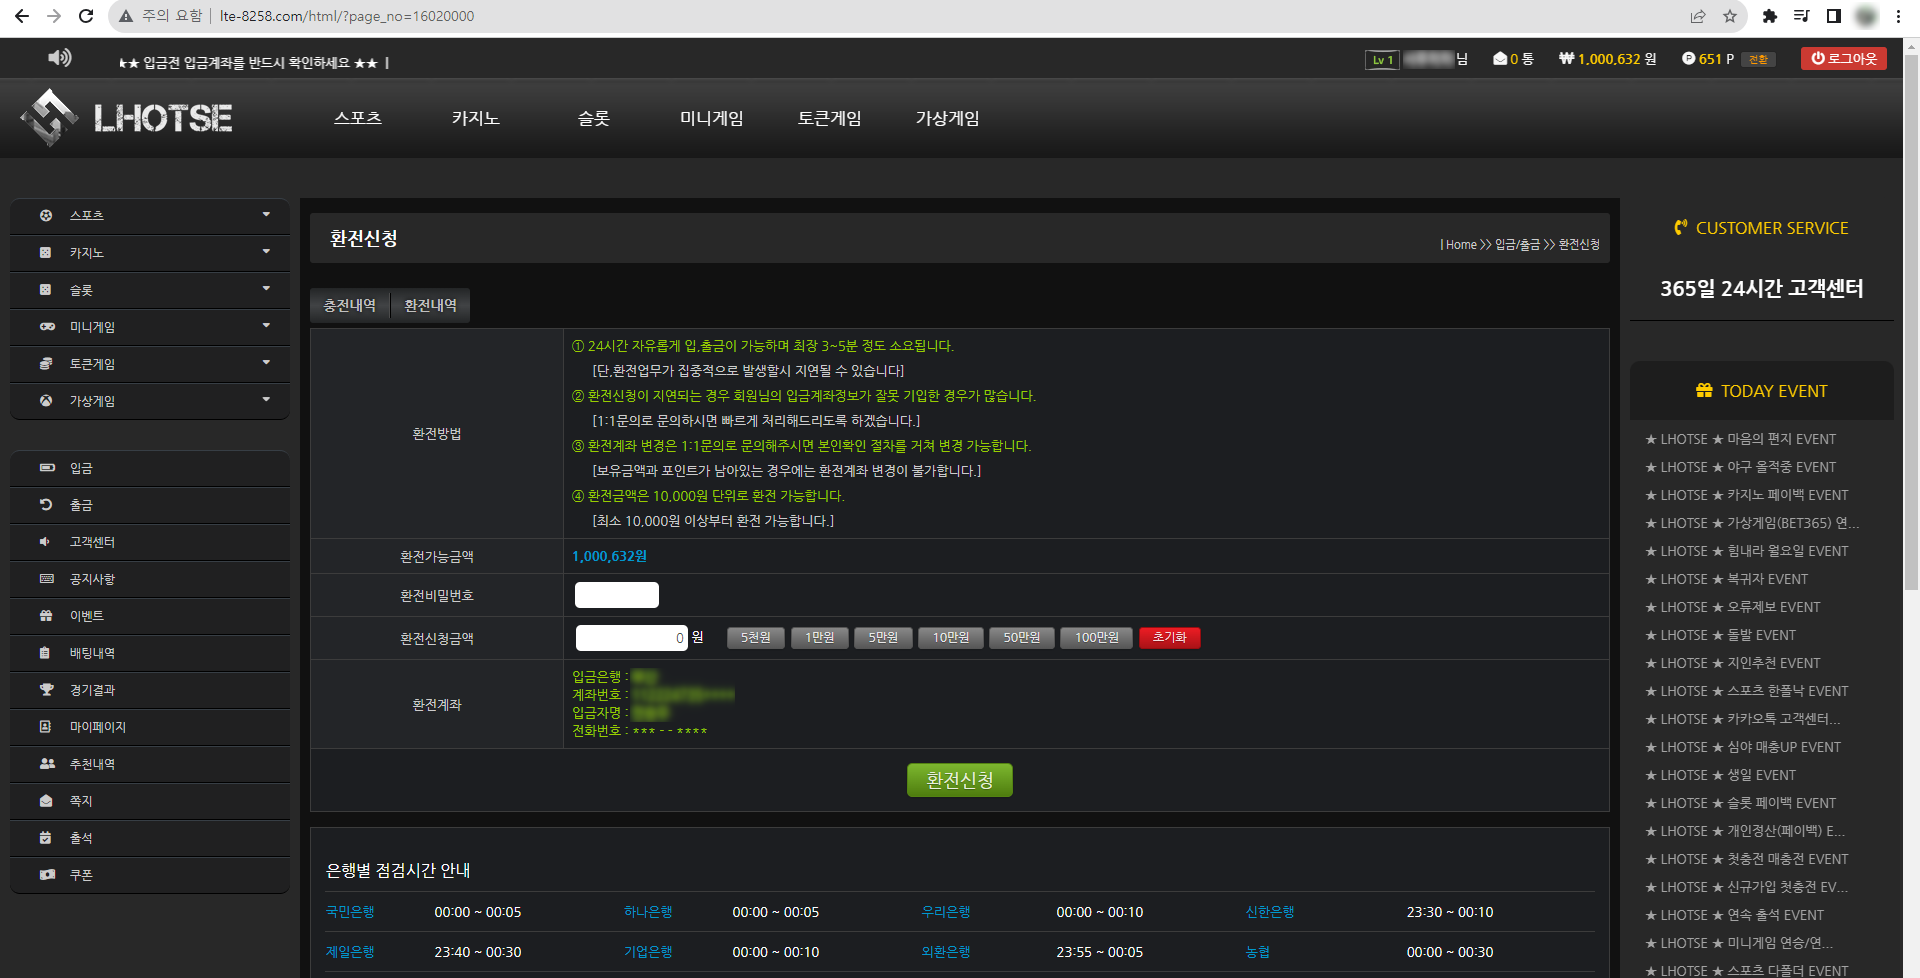Click the 출석 calendar sidebar icon

46,837
